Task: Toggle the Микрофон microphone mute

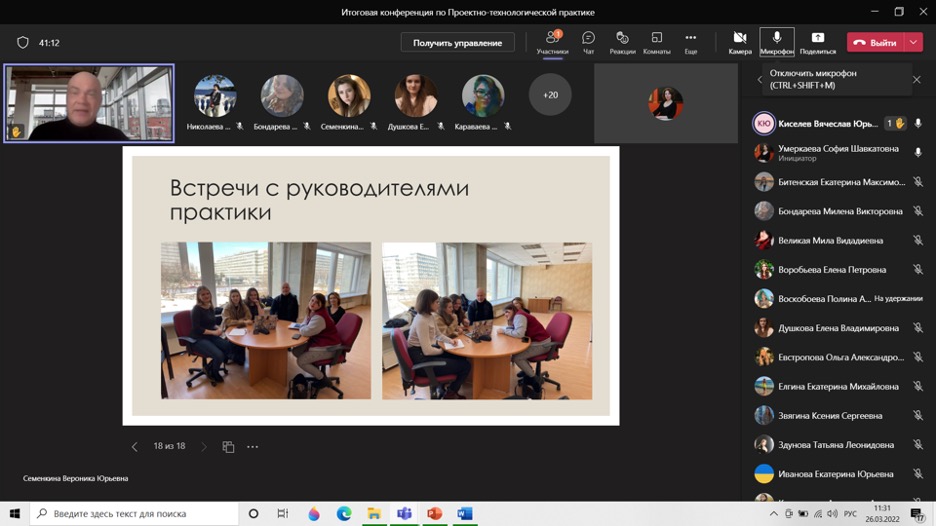Action: coord(777,42)
